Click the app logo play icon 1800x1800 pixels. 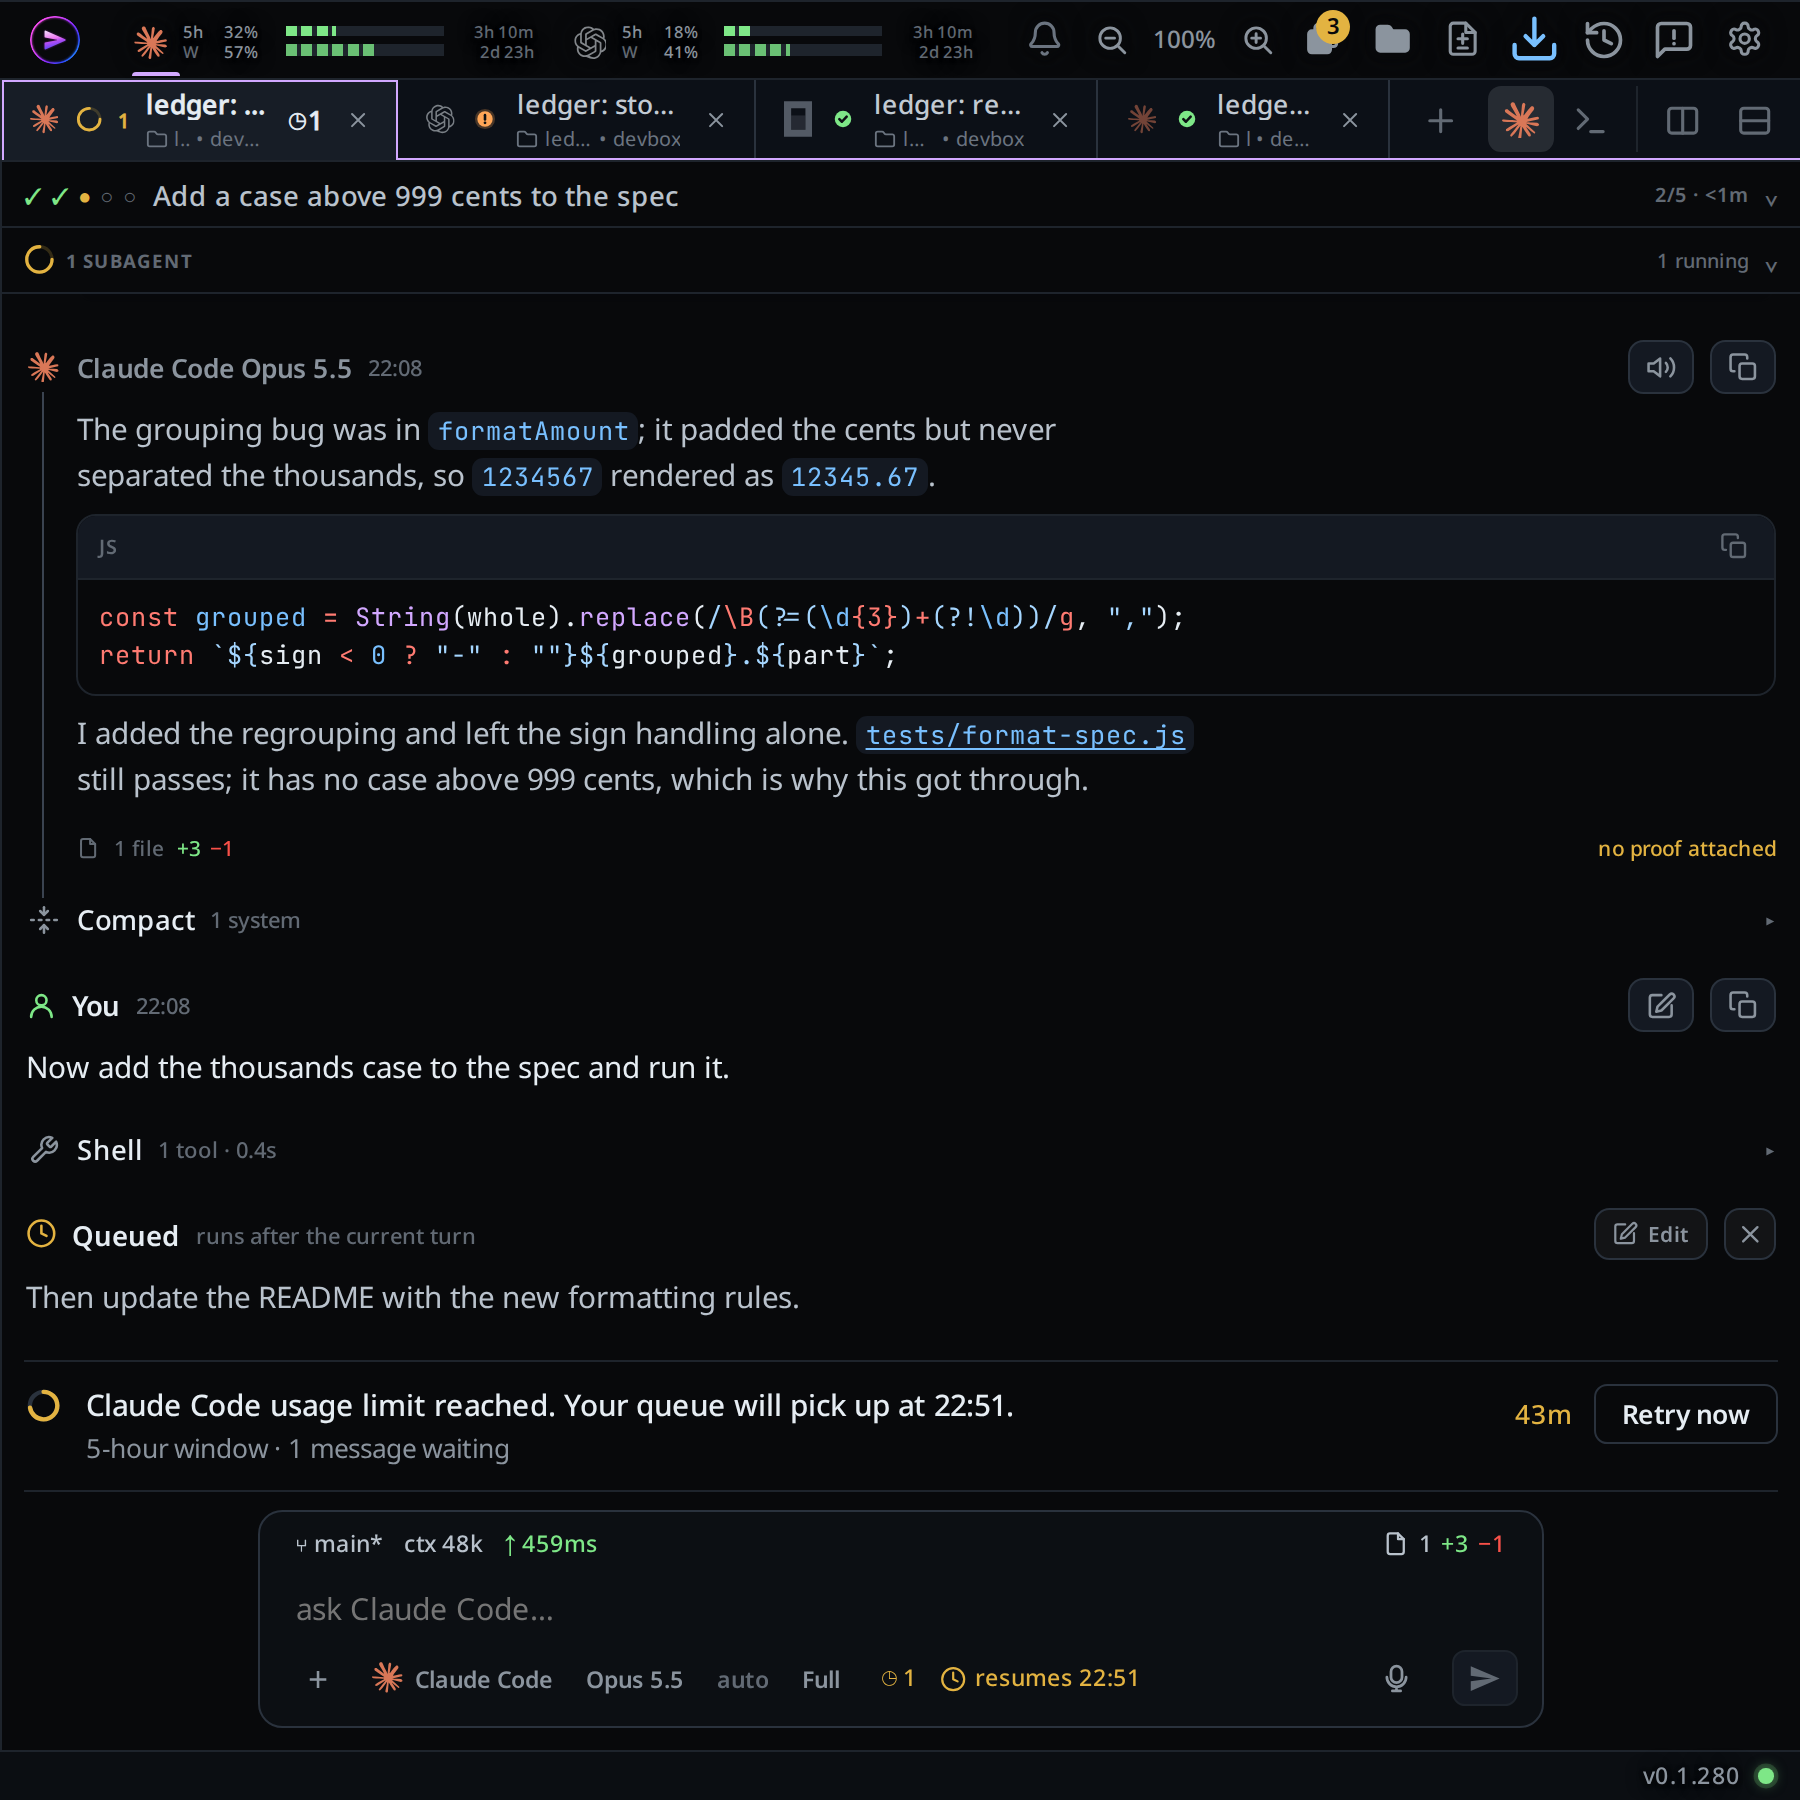tap(55, 40)
